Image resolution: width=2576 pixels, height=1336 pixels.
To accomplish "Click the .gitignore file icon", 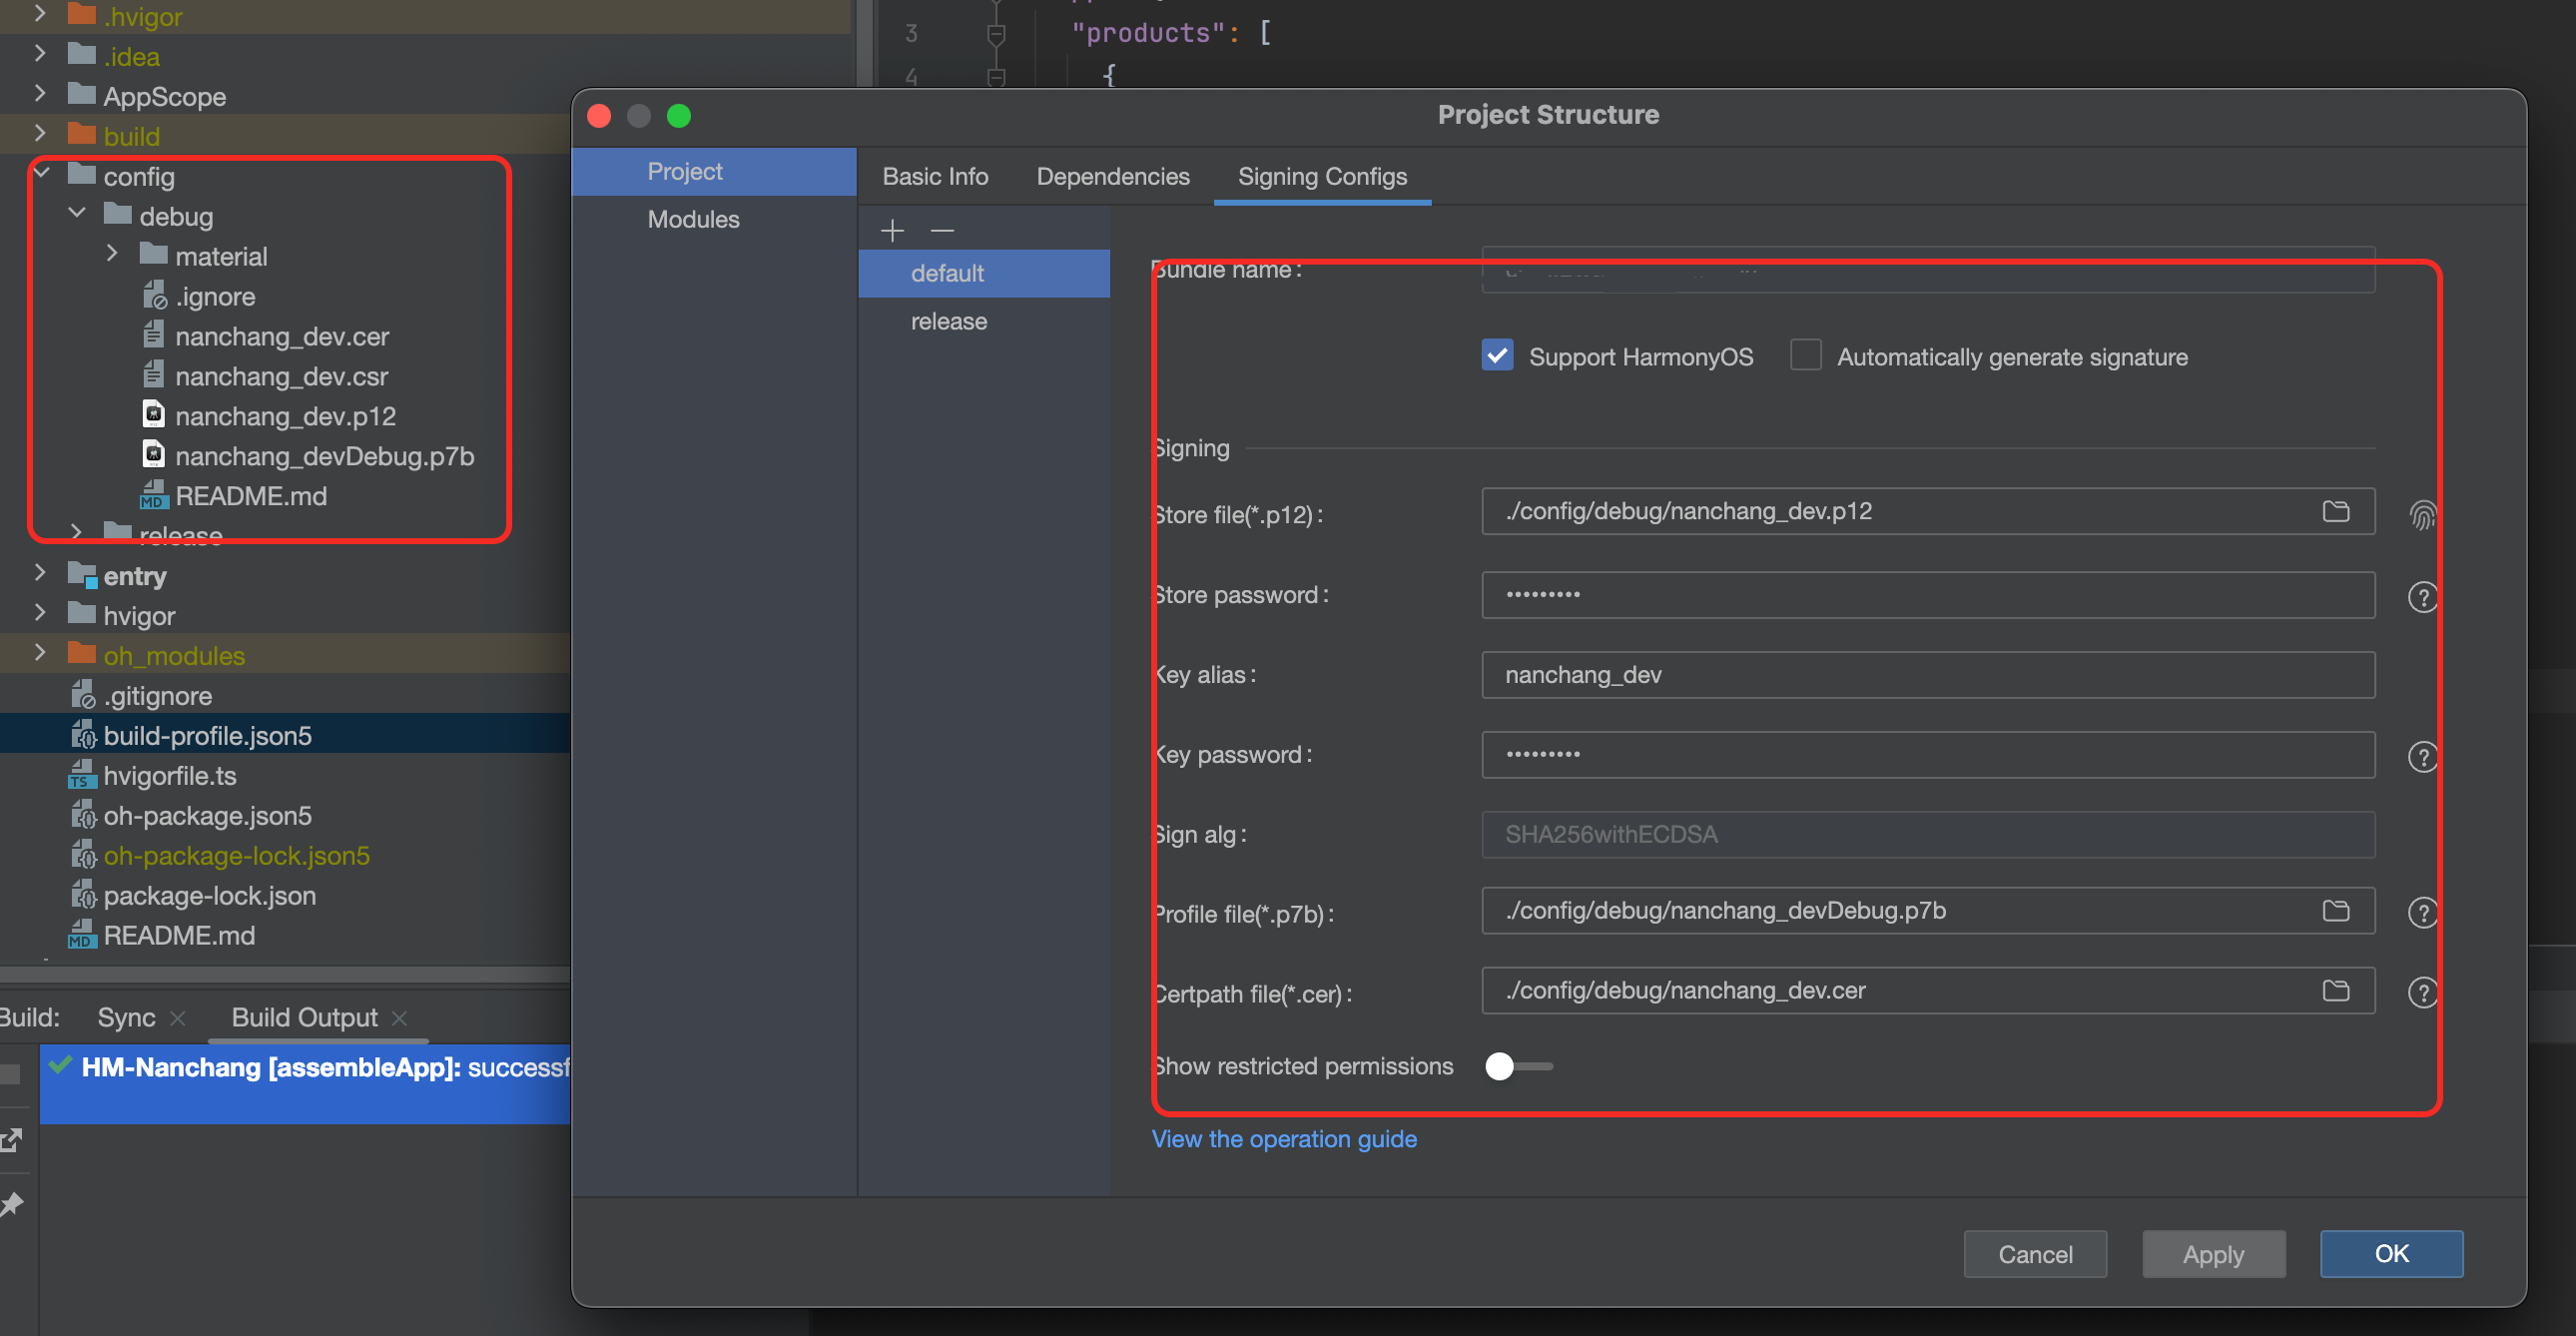I will click(82, 695).
